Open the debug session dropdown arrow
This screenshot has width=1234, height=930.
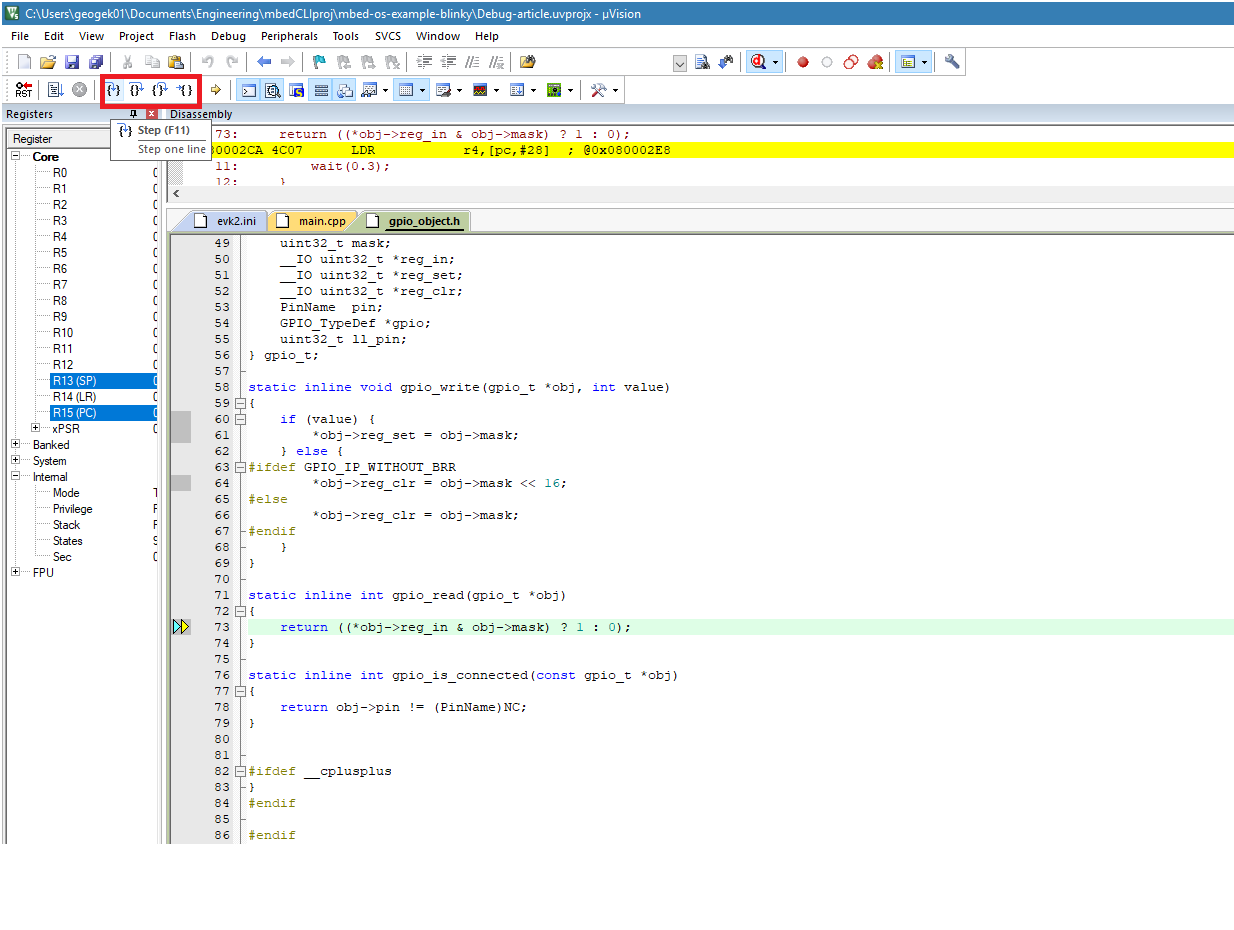click(x=775, y=62)
